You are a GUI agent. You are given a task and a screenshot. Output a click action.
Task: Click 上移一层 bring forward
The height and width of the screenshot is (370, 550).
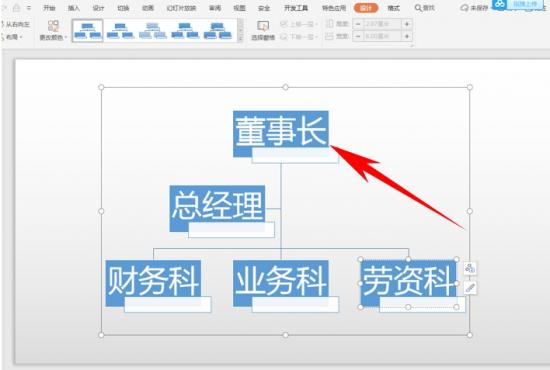tap(299, 24)
